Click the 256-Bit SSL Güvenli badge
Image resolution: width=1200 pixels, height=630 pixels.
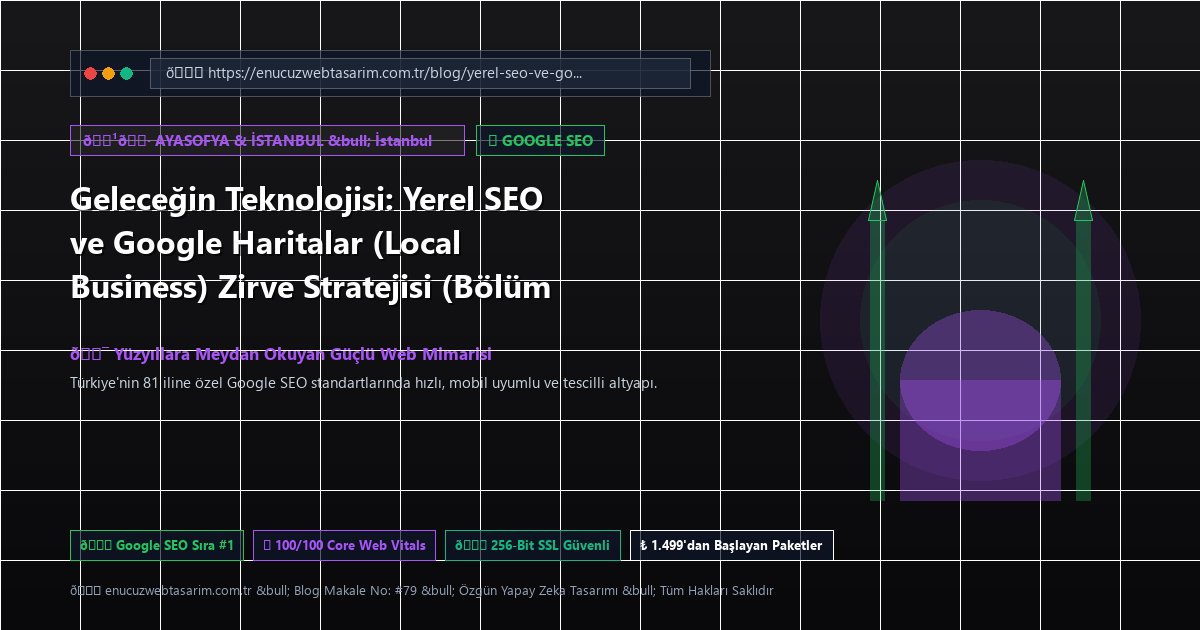532,545
